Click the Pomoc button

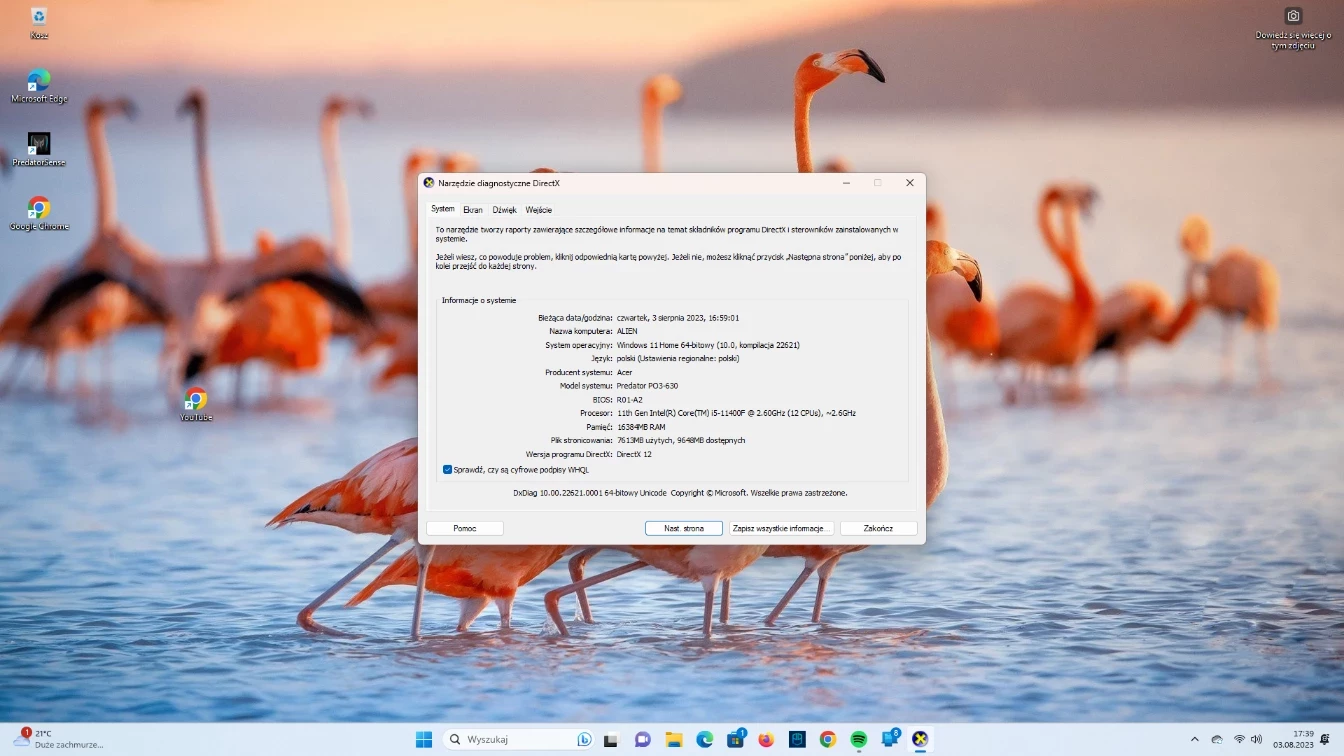(x=465, y=528)
